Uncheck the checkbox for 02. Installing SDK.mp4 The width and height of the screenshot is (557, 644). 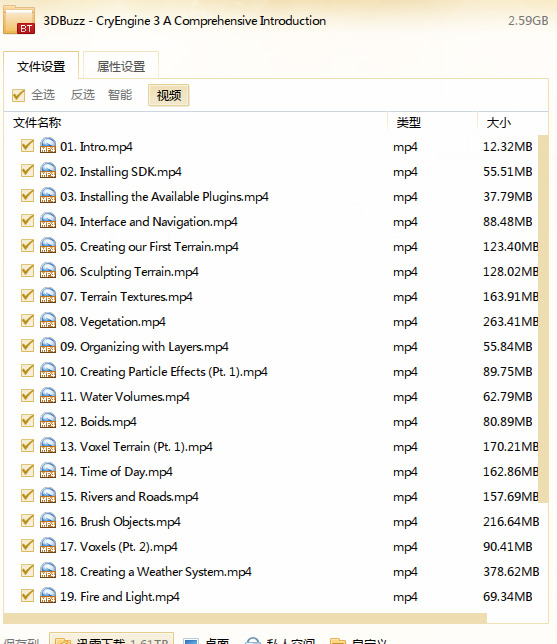point(28,170)
